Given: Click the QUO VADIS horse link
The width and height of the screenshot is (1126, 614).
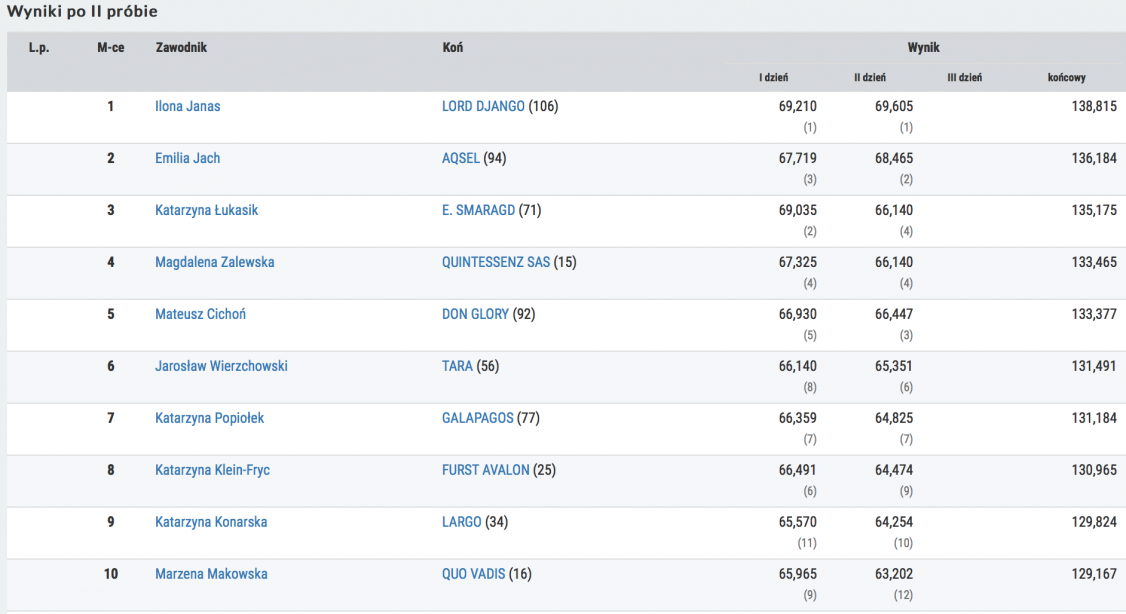Looking at the screenshot, I should [x=473, y=574].
